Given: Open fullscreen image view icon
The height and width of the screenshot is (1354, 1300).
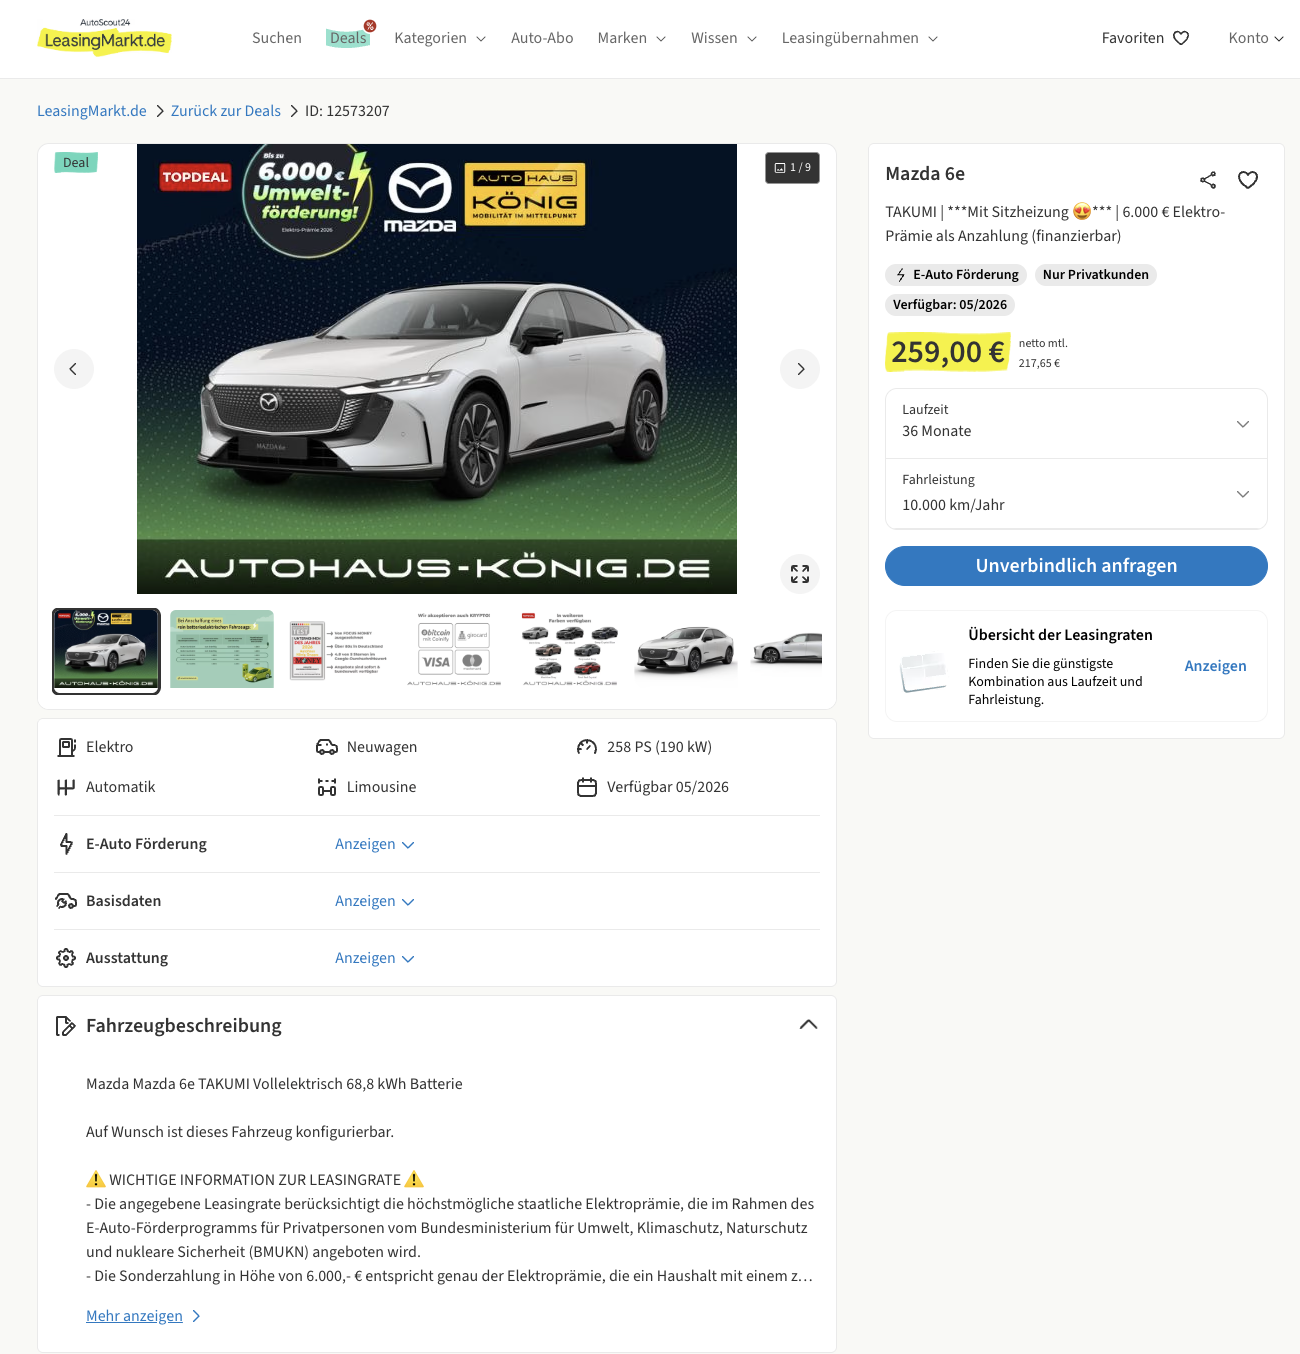Looking at the screenshot, I should point(800,574).
